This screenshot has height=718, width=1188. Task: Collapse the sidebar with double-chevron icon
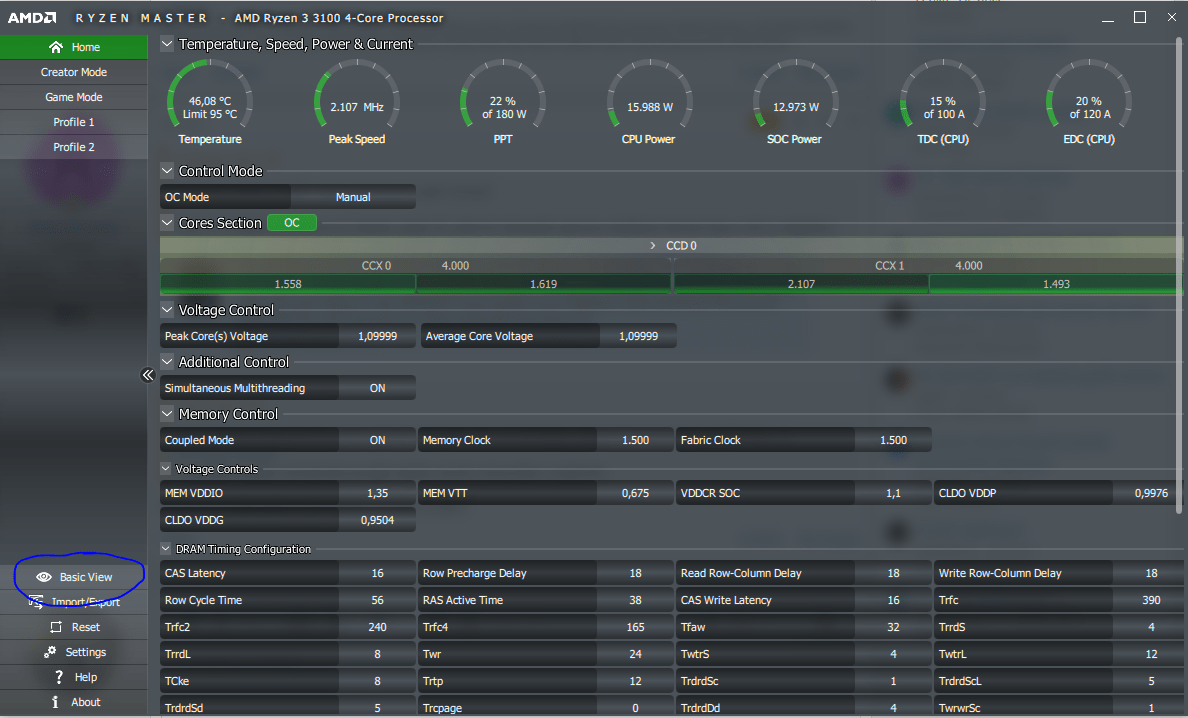tap(148, 375)
